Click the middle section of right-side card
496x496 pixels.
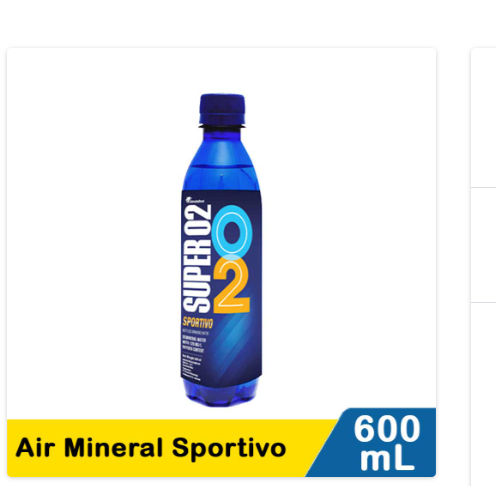(483, 245)
